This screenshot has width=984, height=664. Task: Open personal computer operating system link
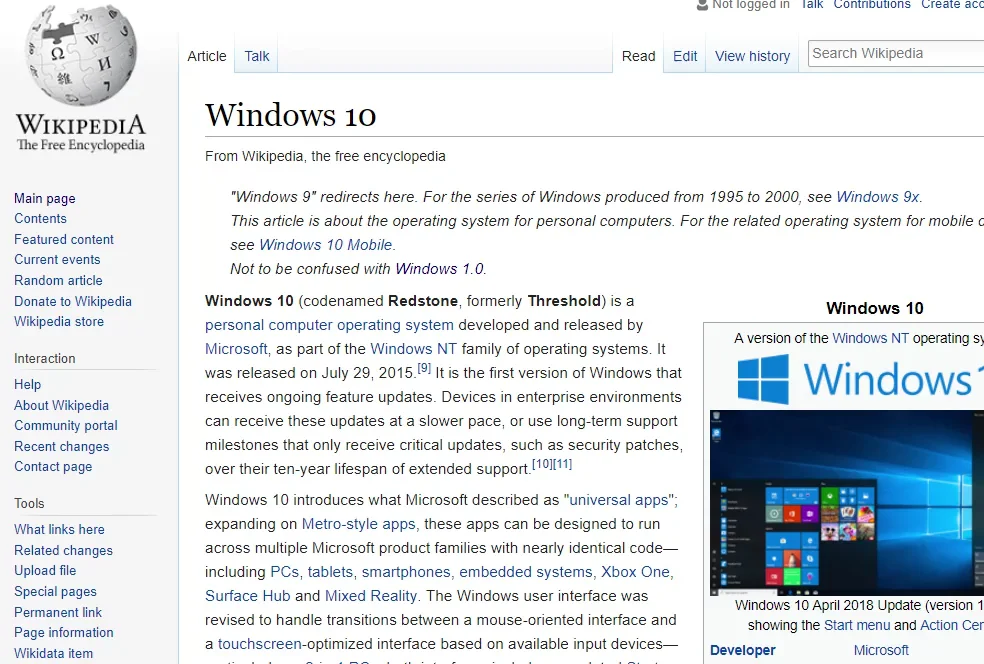coord(329,325)
